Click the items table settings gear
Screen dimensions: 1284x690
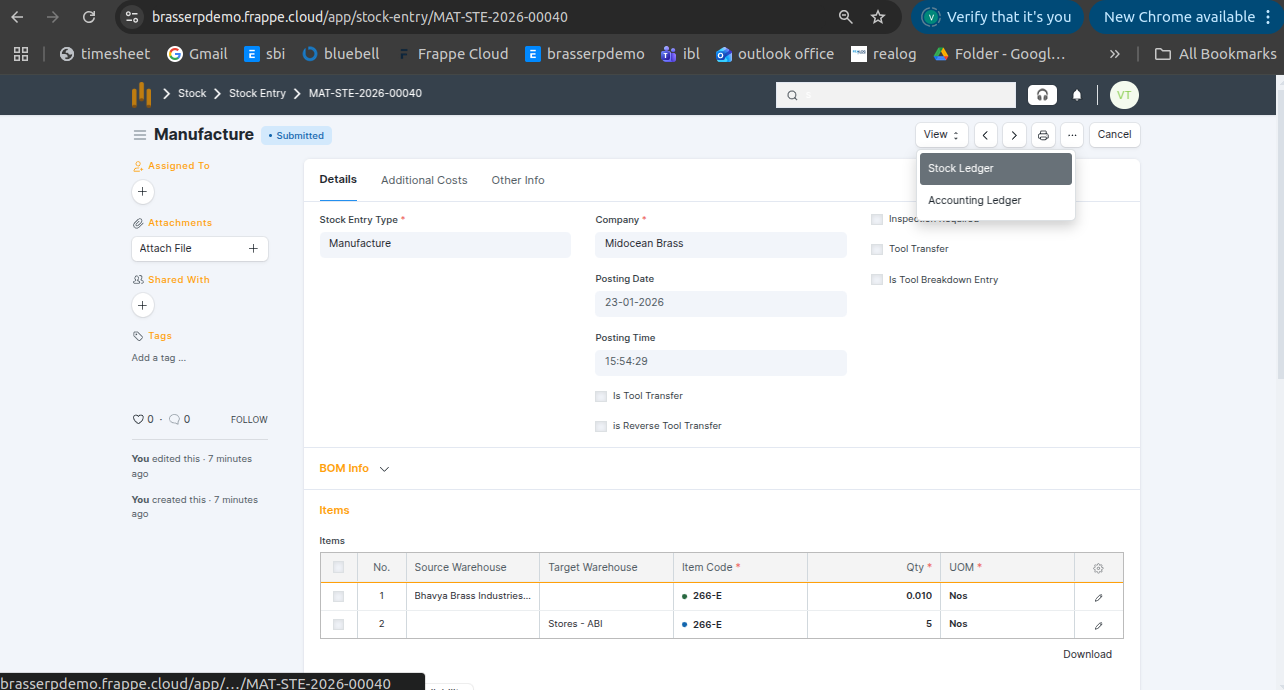pos(1098,568)
